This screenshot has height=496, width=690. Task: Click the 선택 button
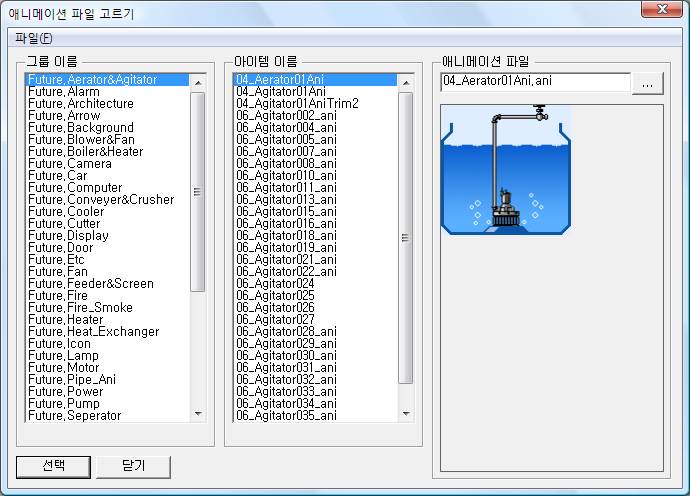click(x=53, y=467)
